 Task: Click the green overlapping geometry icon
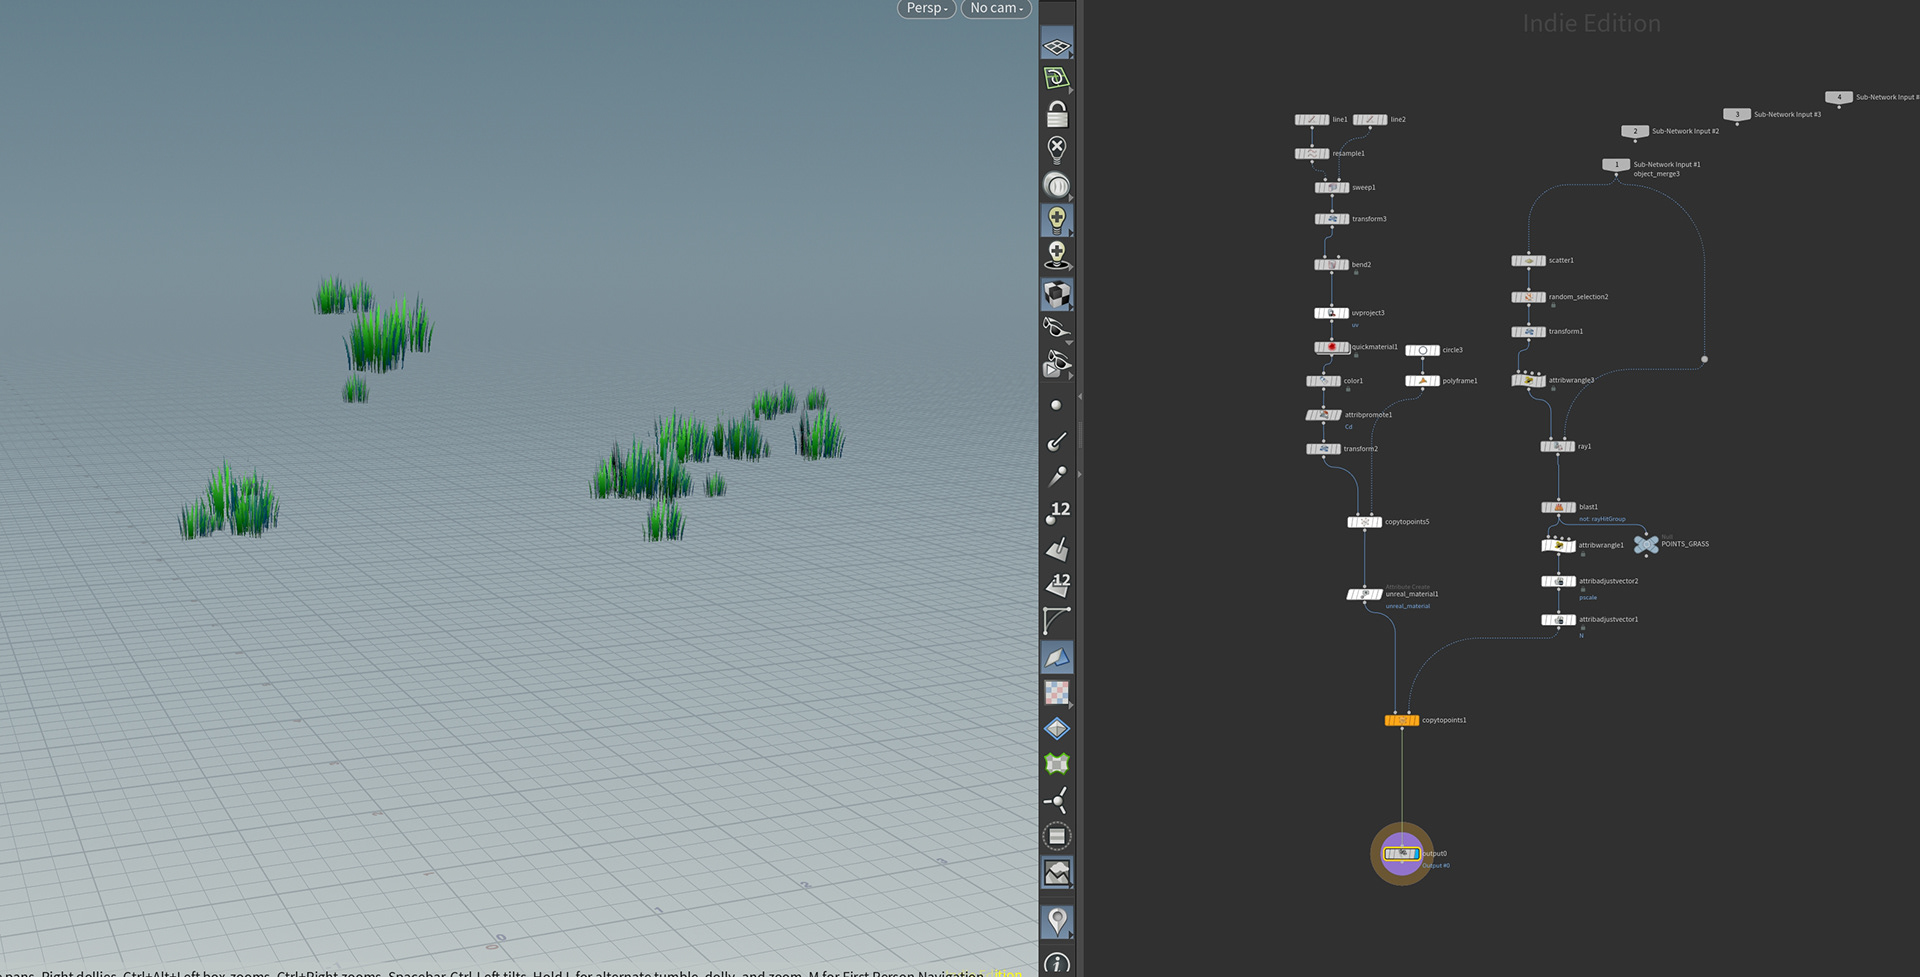pos(1057,764)
